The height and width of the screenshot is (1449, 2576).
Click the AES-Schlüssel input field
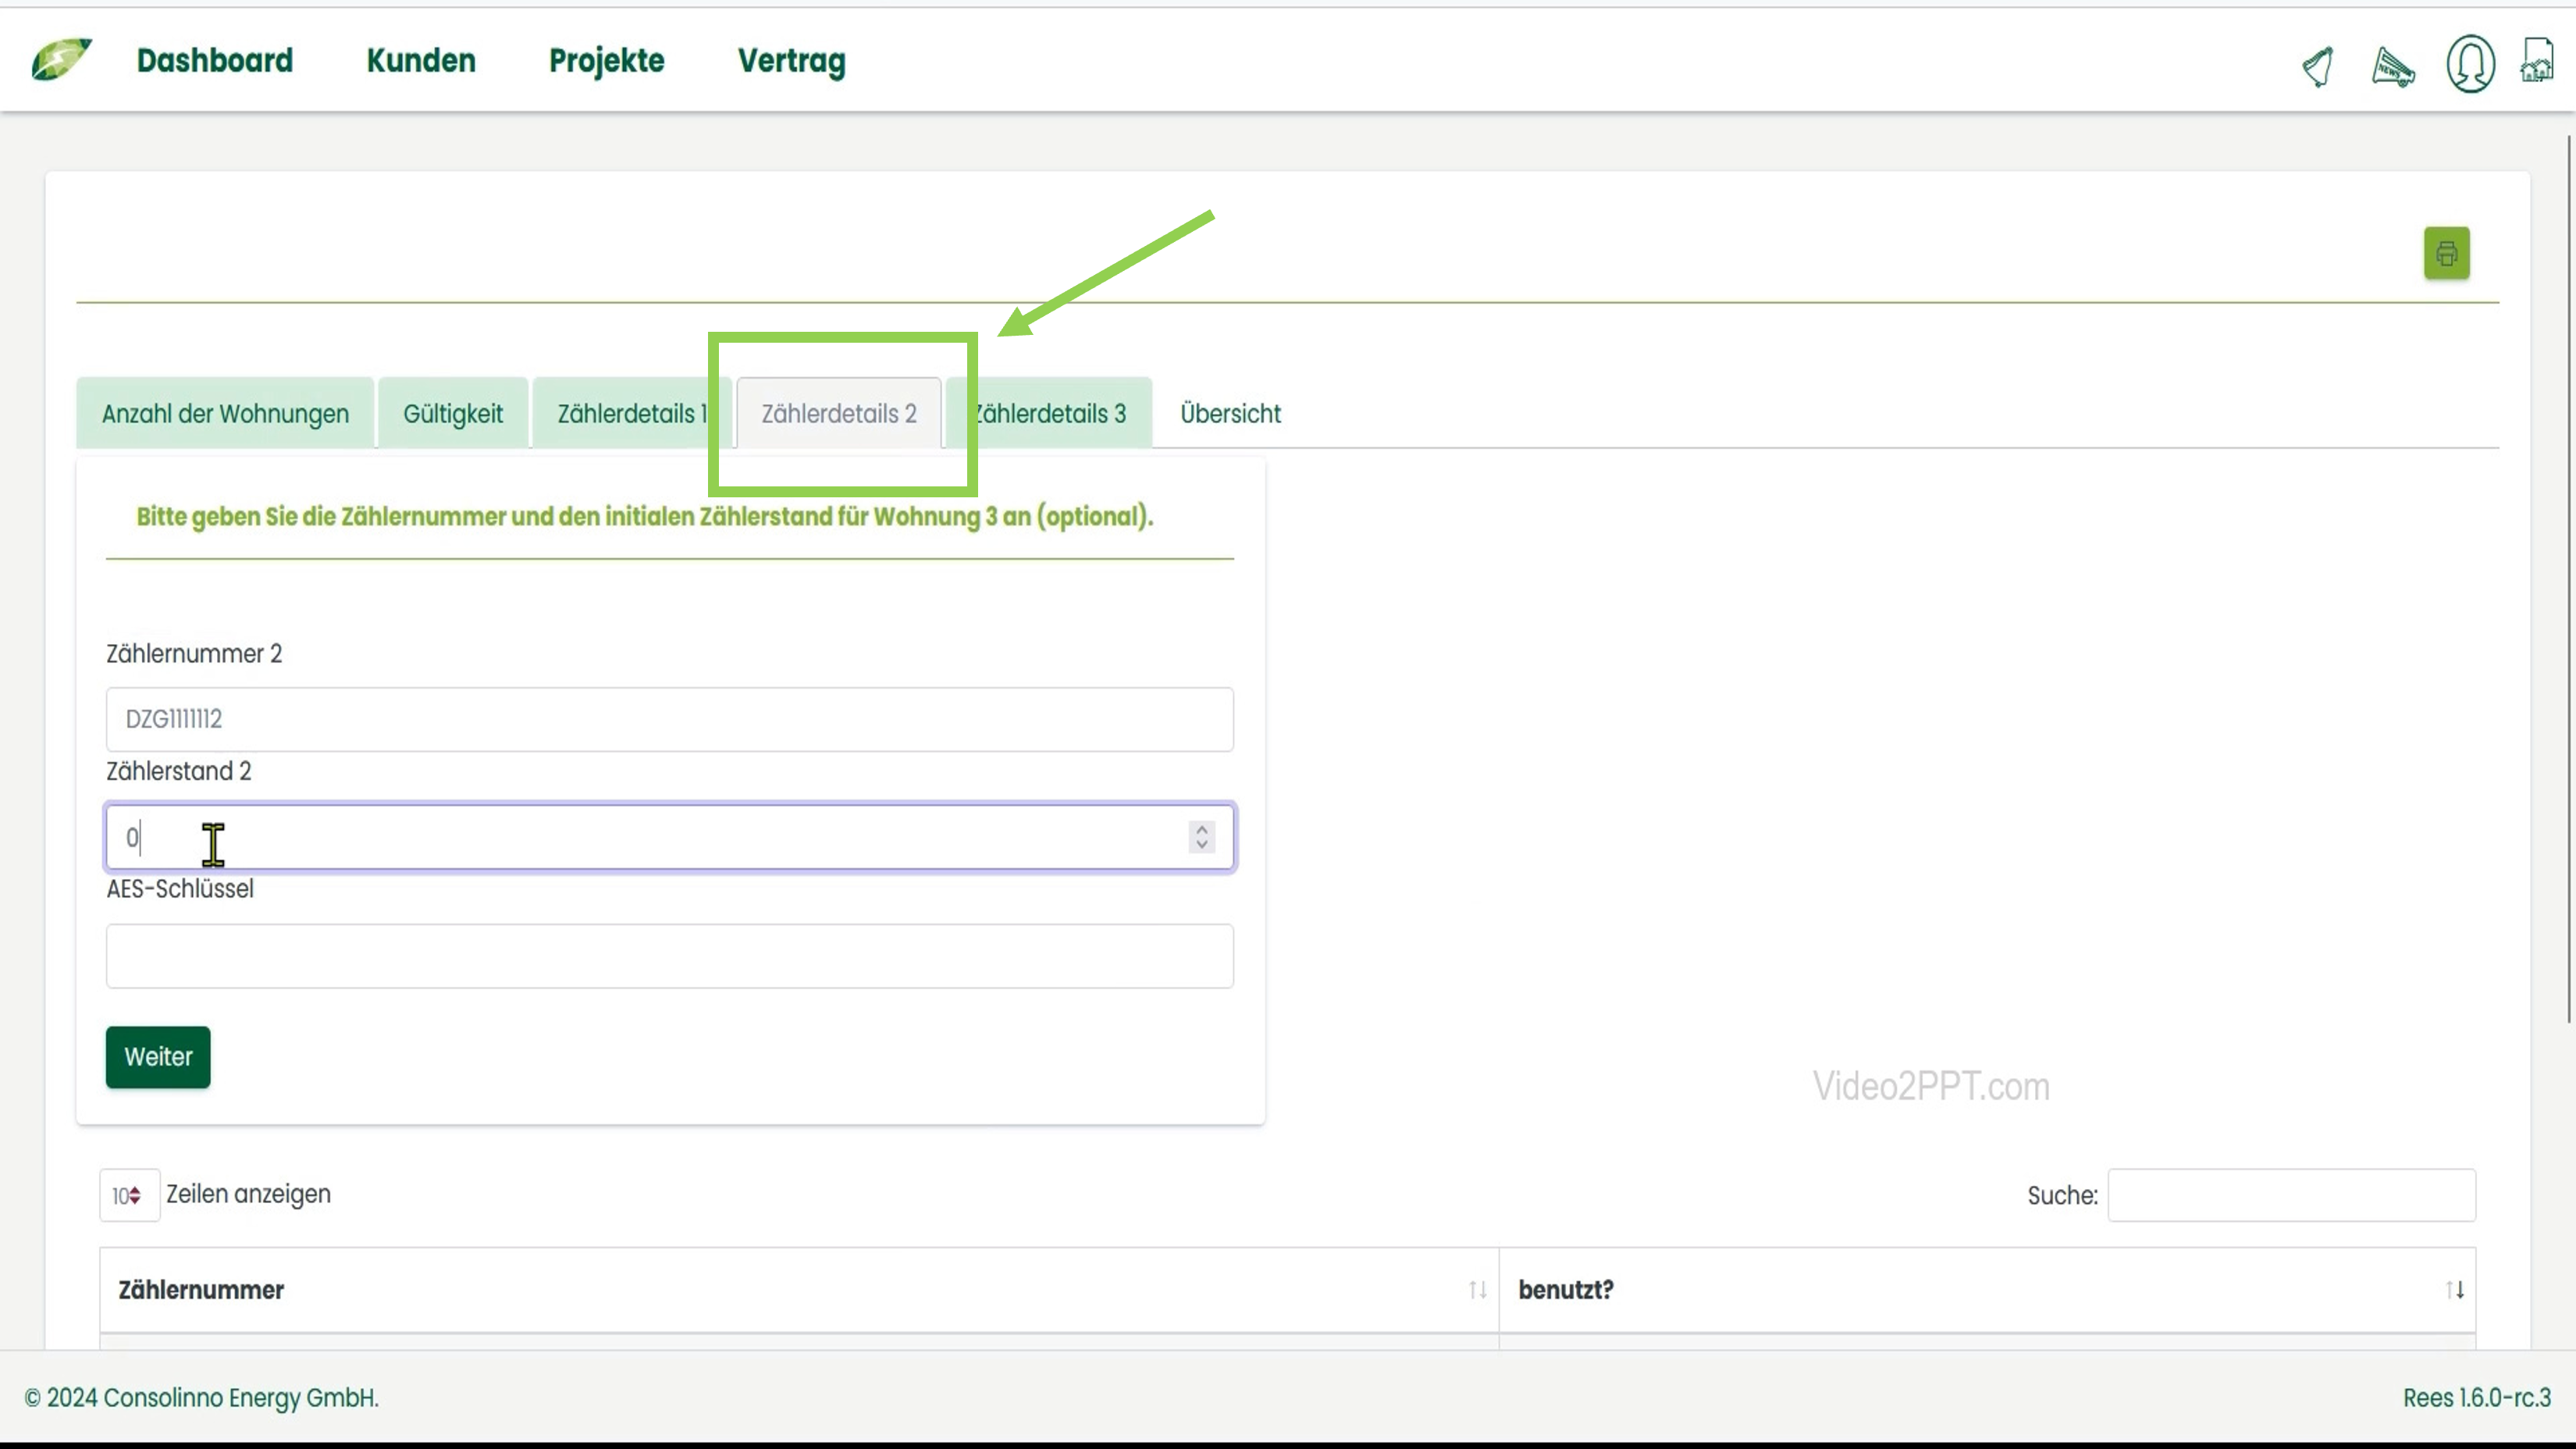[x=669, y=956]
